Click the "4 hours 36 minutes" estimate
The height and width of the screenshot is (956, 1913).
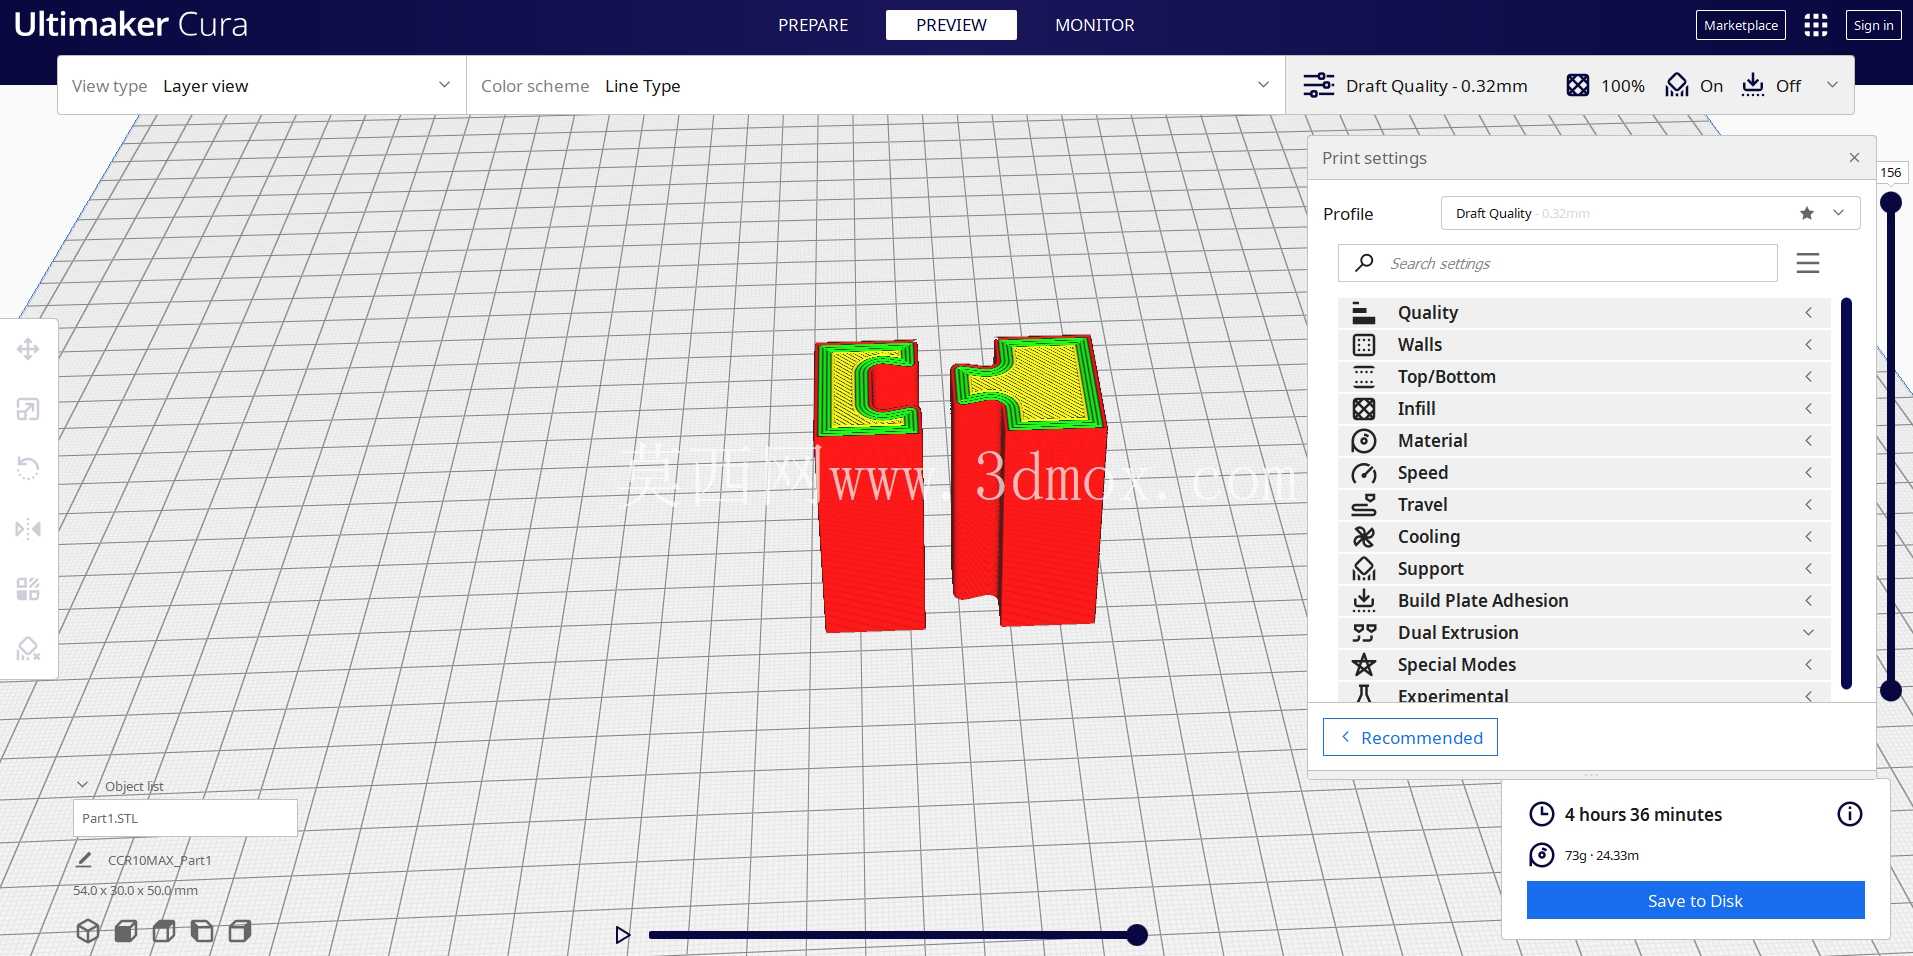click(1643, 814)
